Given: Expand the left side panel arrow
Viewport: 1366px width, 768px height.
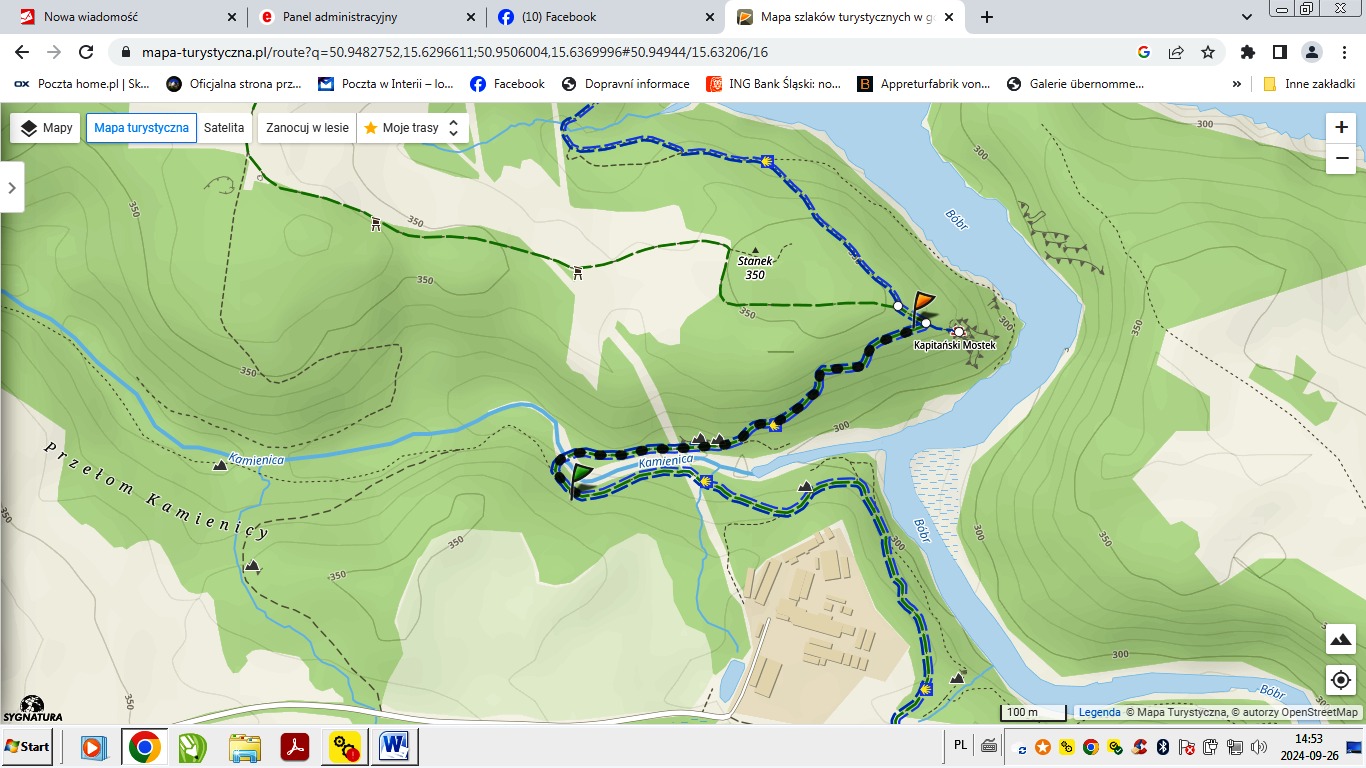Looking at the screenshot, I should pyautogui.click(x=11, y=187).
